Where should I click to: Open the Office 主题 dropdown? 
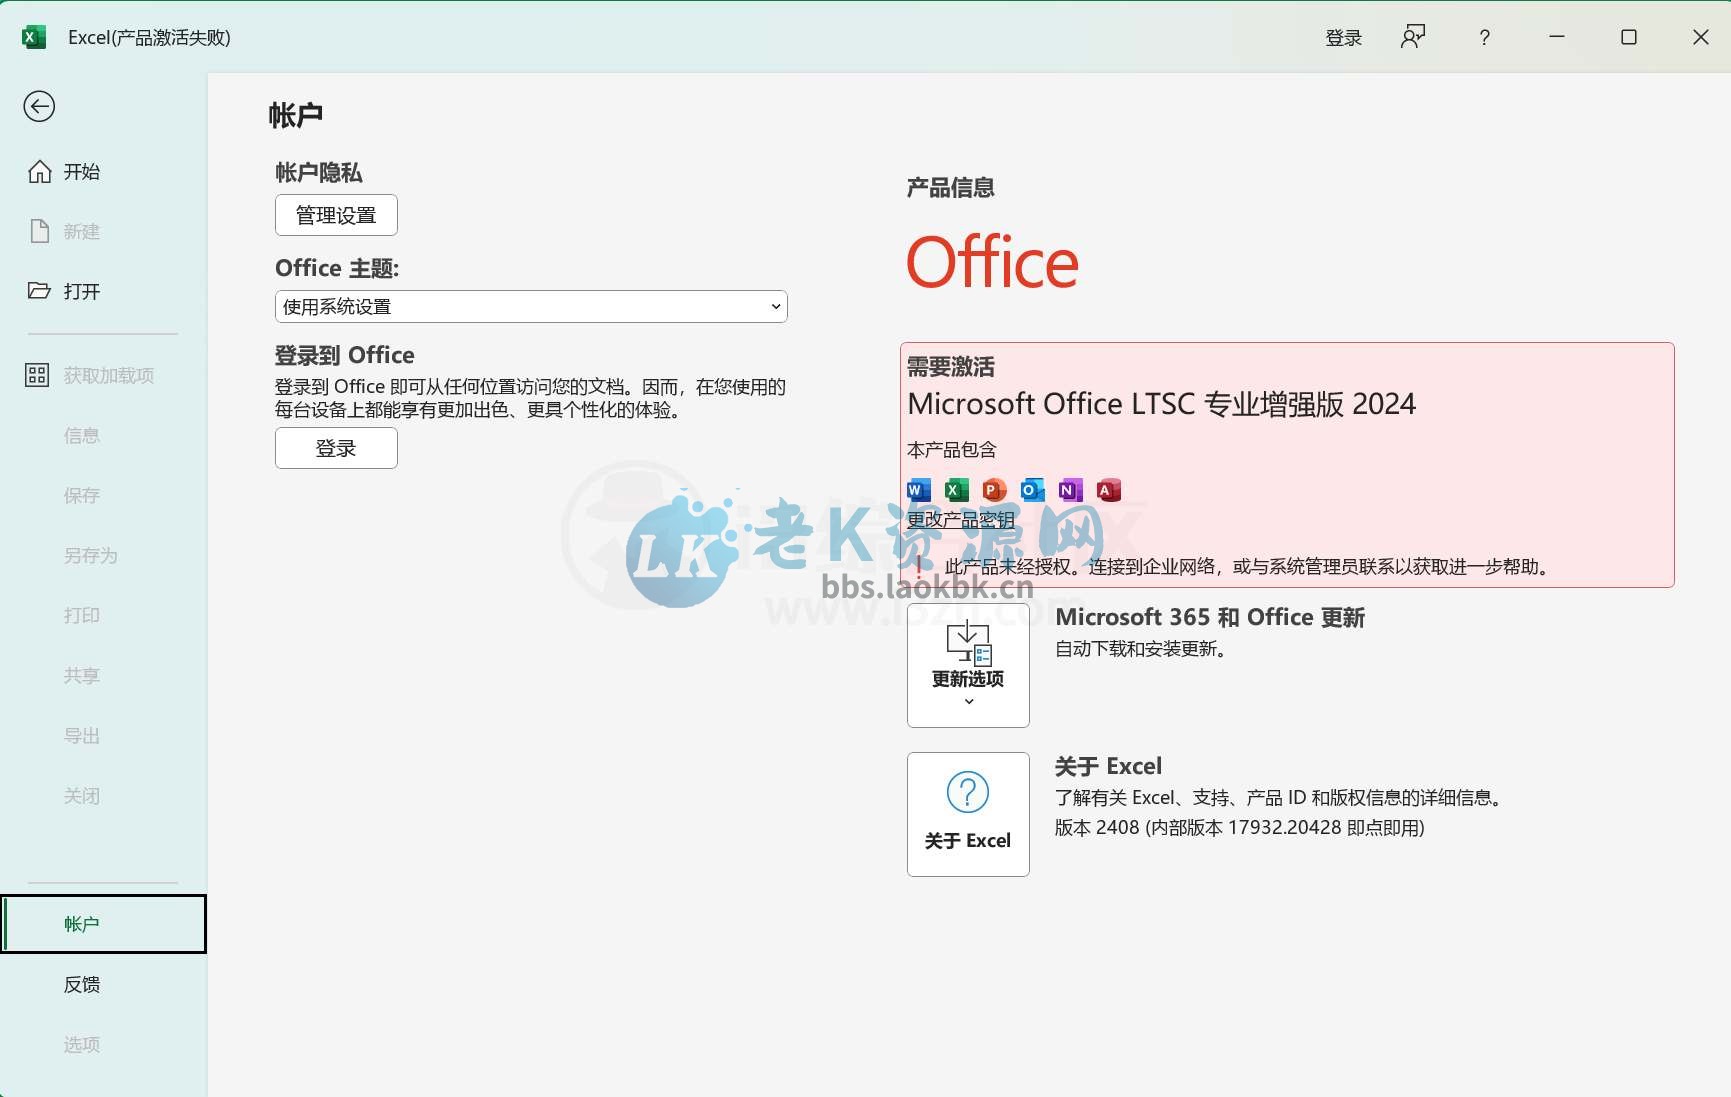[x=531, y=306]
